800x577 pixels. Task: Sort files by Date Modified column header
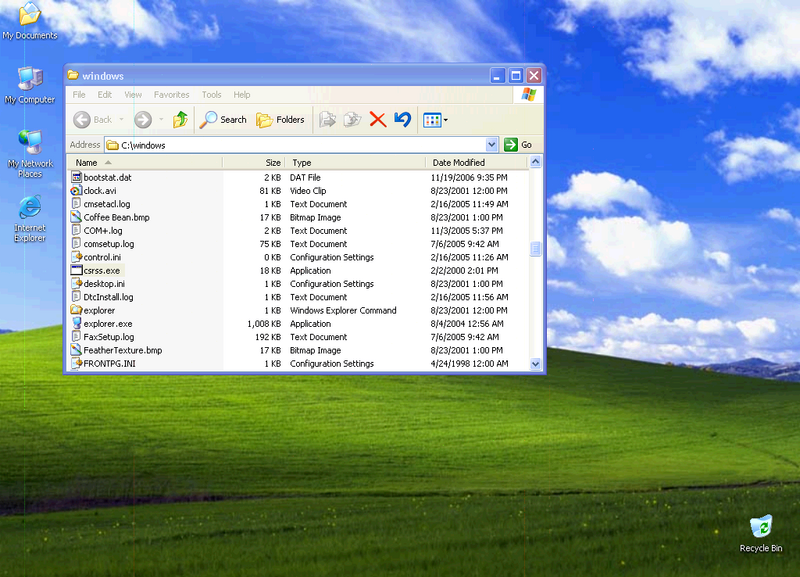point(458,162)
